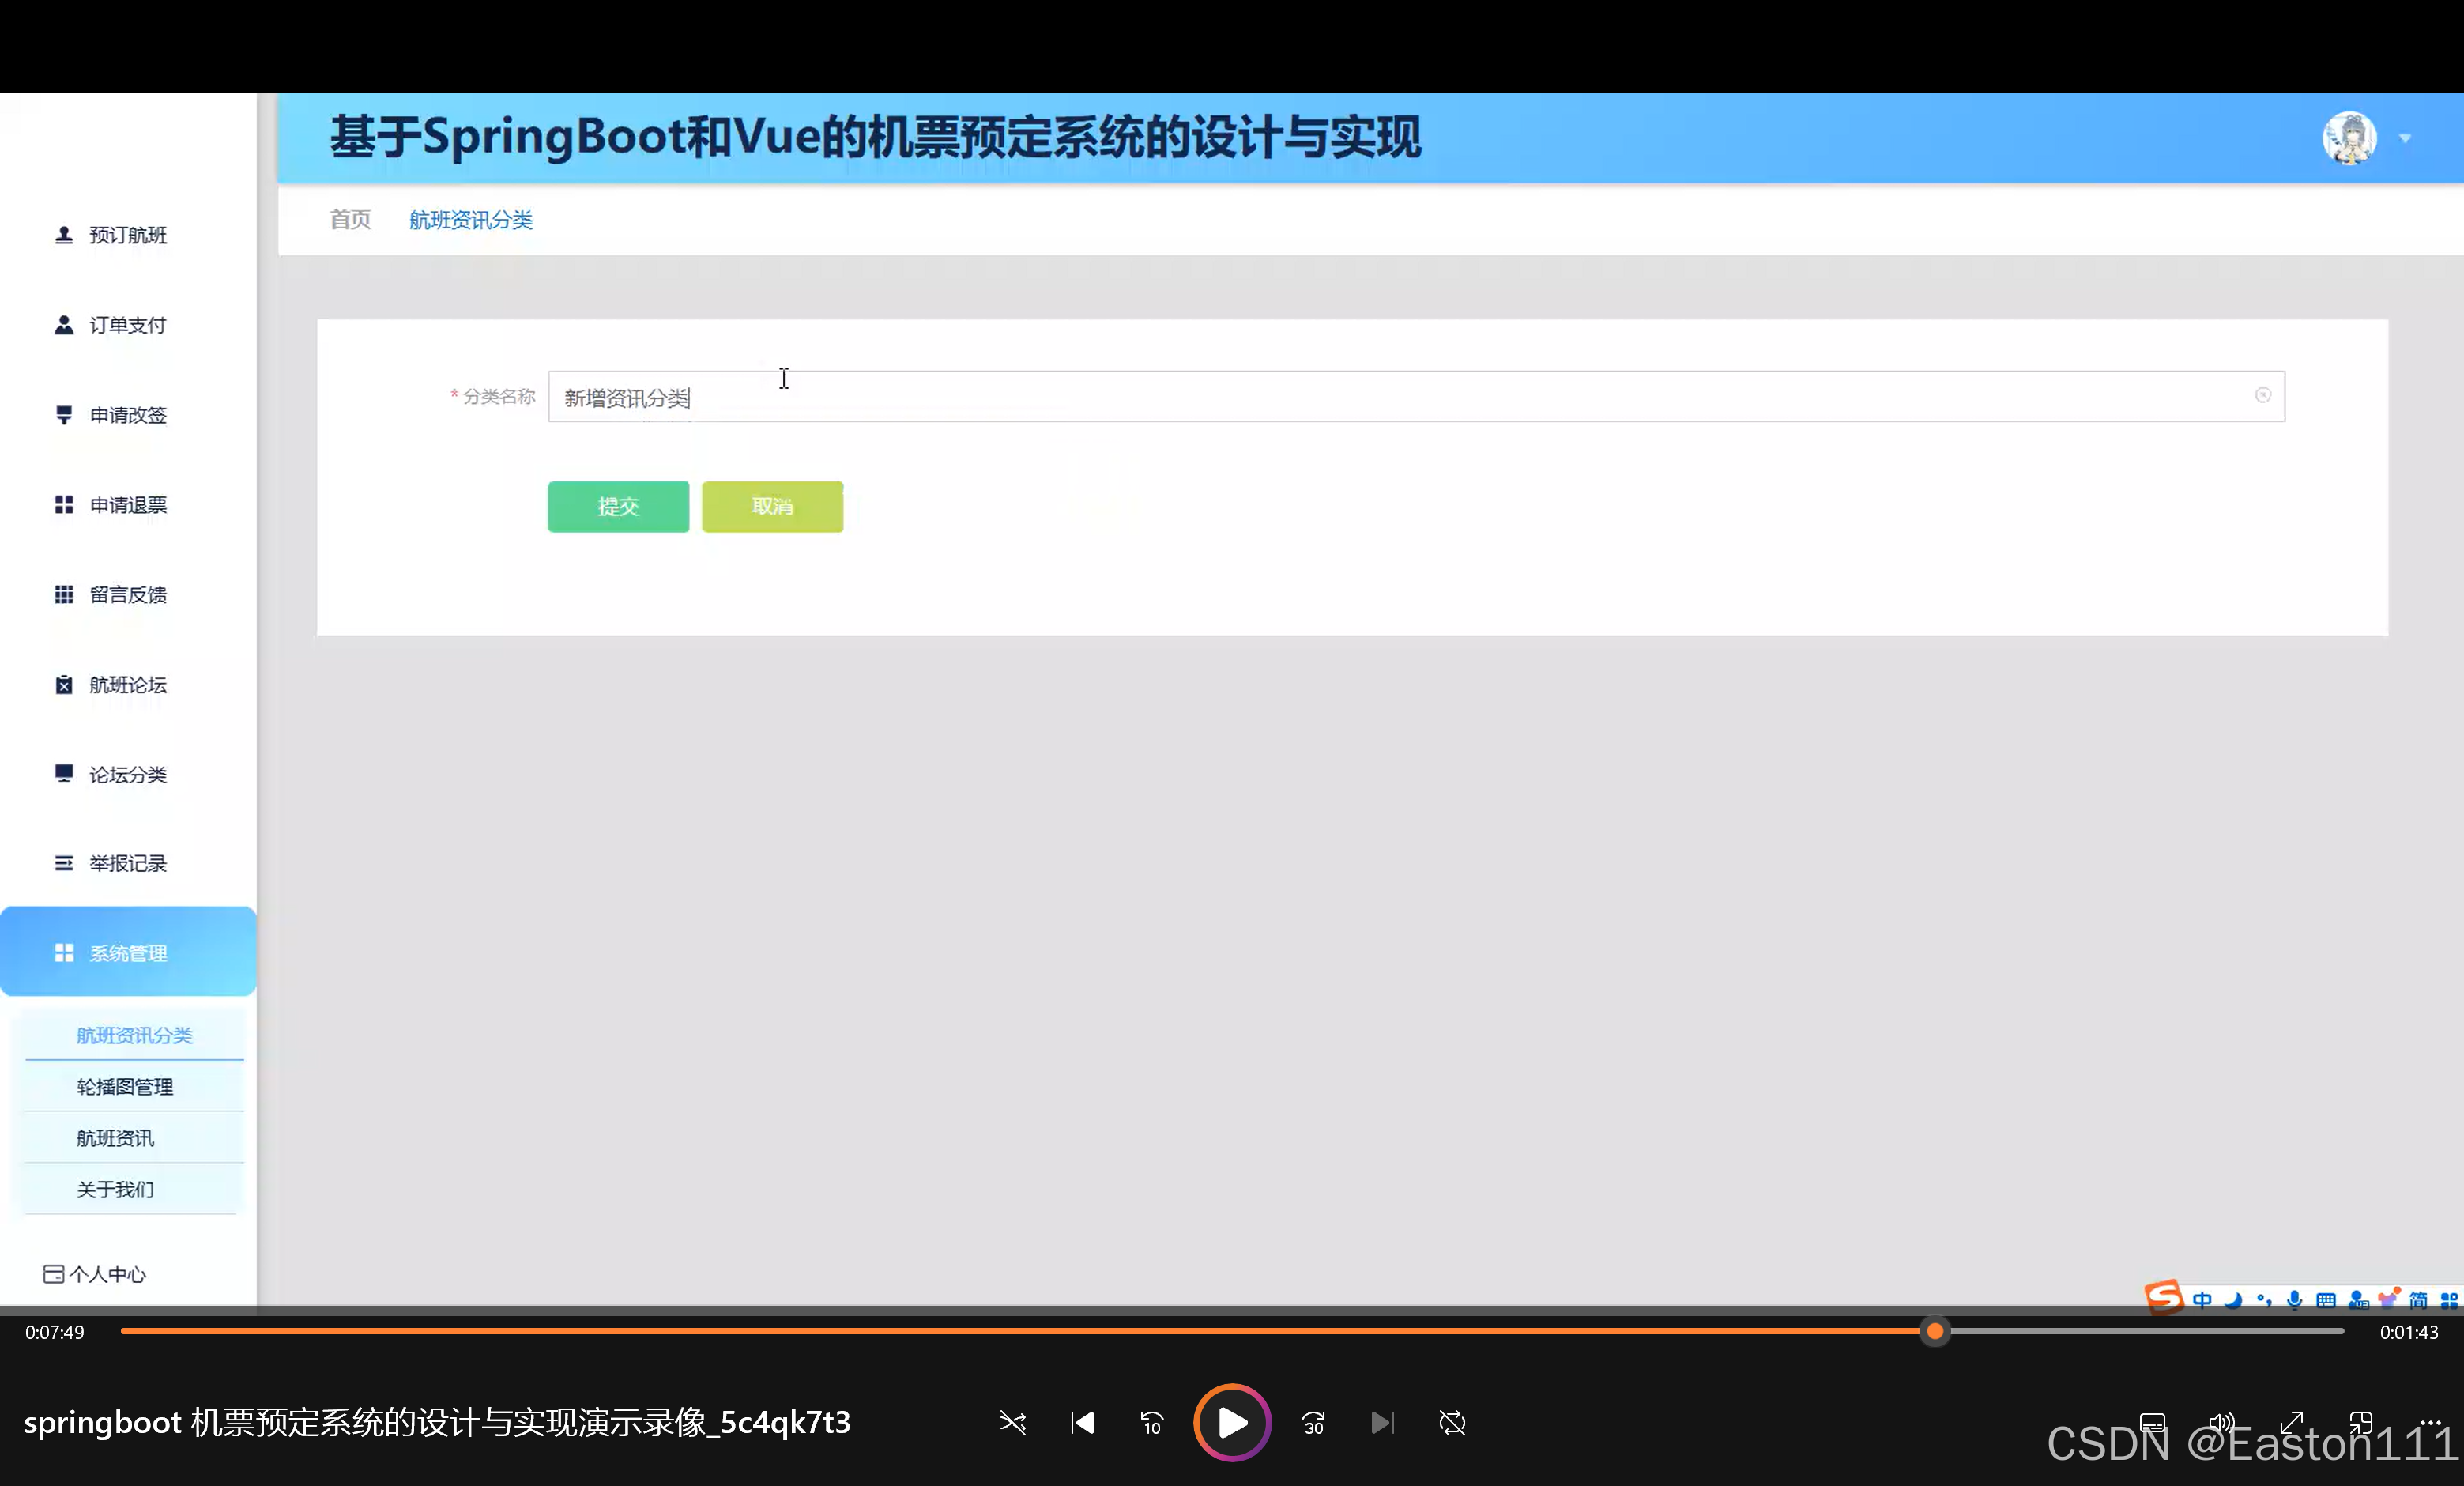Open the avatar dropdown arrow in header
Screen dimensions: 2464x1486
point(2405,138)
